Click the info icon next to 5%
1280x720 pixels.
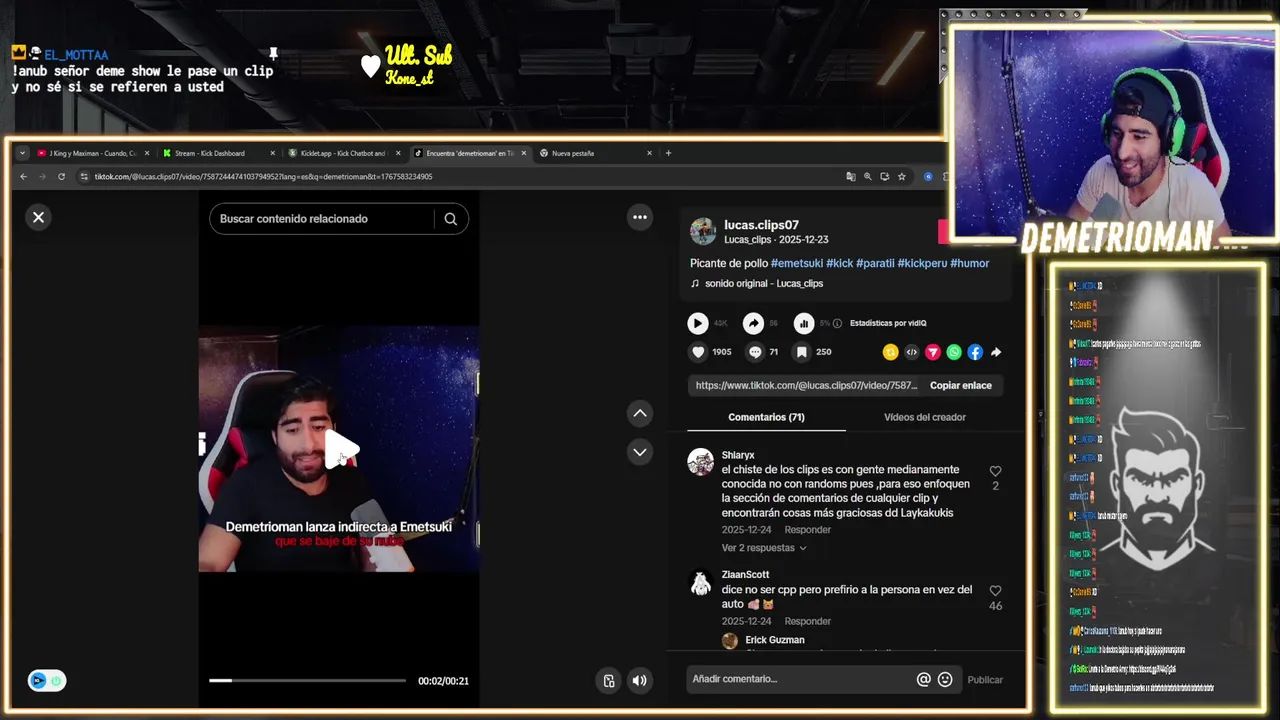click(x=837, y=323)
